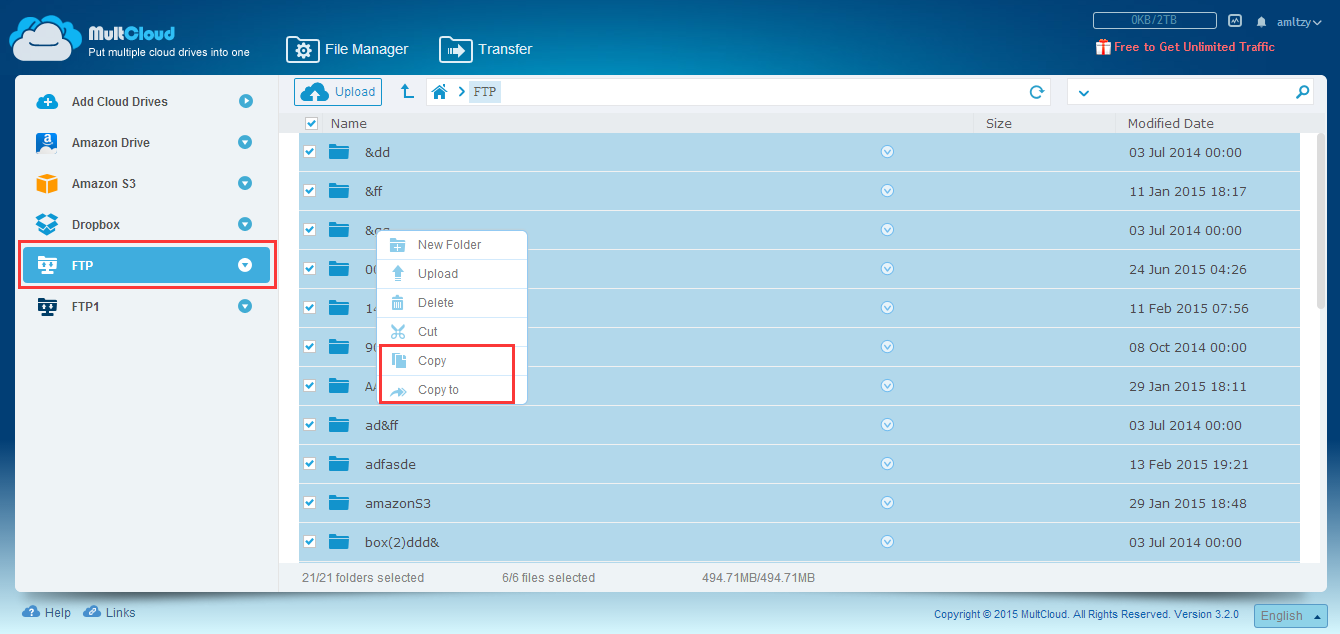Open traffic statistics icon
Screen dimensions: 1340x634
pyautogui.click(x=1235, y=20)
